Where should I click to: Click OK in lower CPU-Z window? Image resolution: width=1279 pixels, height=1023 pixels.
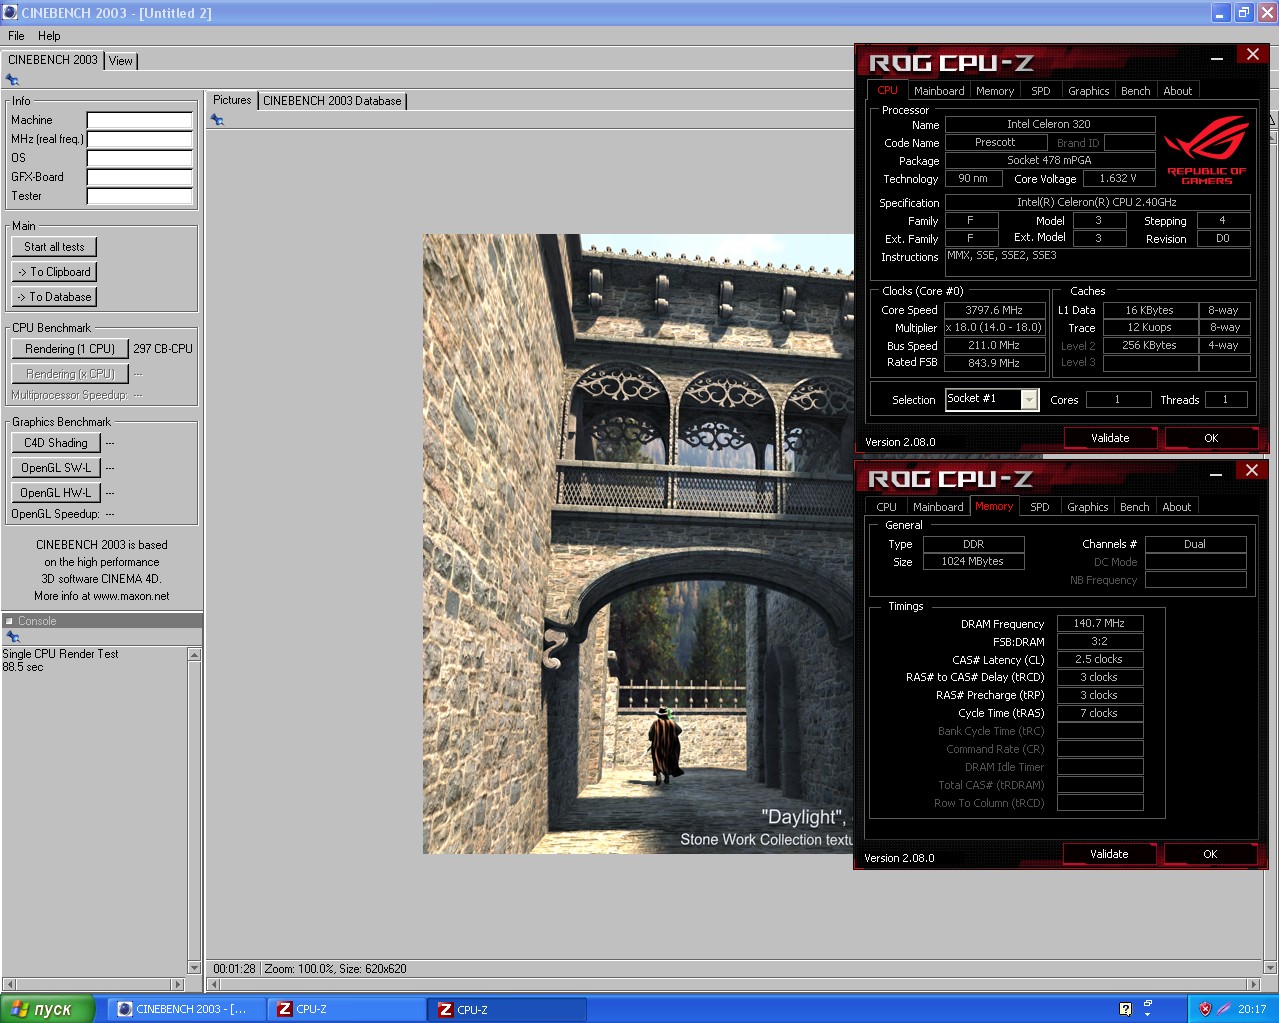tap(1210, 854)
